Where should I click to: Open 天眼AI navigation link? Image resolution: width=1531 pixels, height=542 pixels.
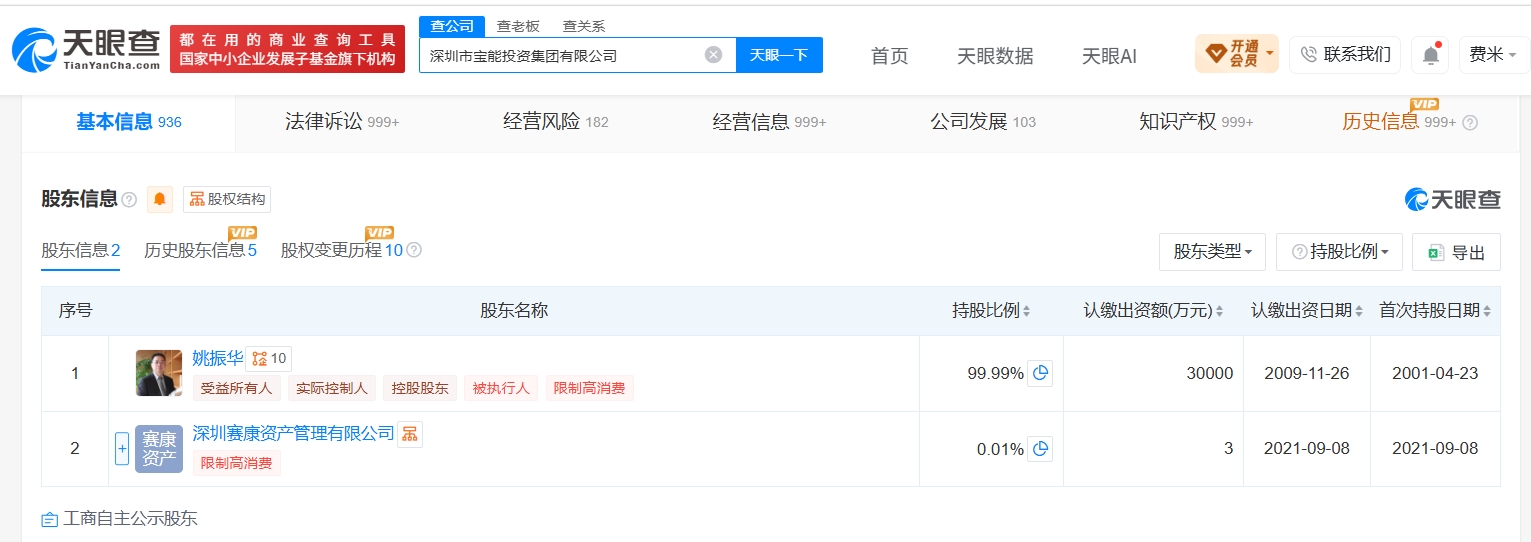(1109, 56)
